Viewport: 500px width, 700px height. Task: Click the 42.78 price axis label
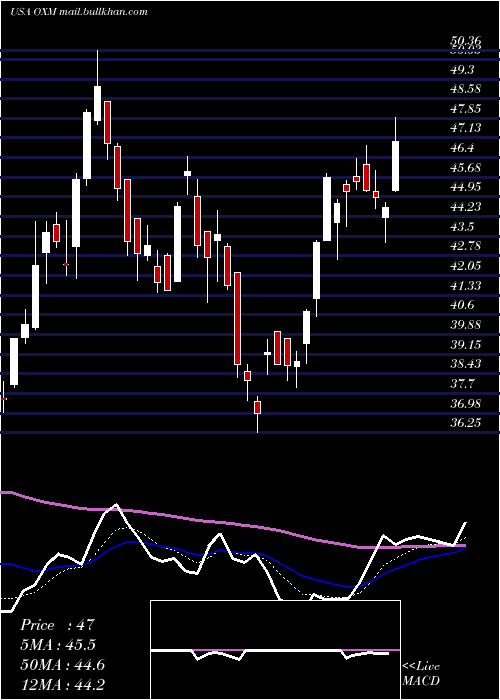point(466,246)
